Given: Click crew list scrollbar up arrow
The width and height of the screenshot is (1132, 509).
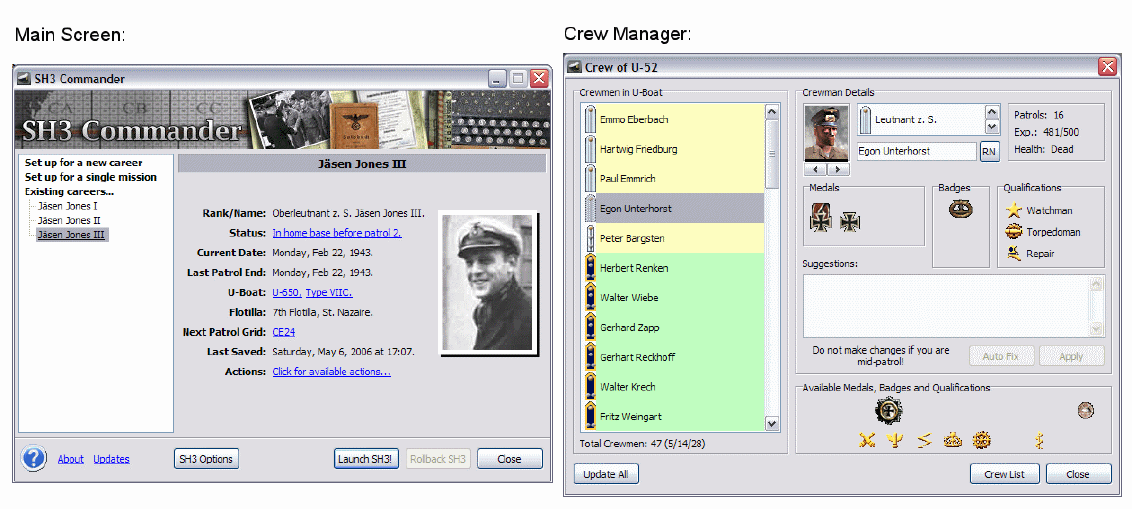Looking at the screenshot, I should (772, 113).
